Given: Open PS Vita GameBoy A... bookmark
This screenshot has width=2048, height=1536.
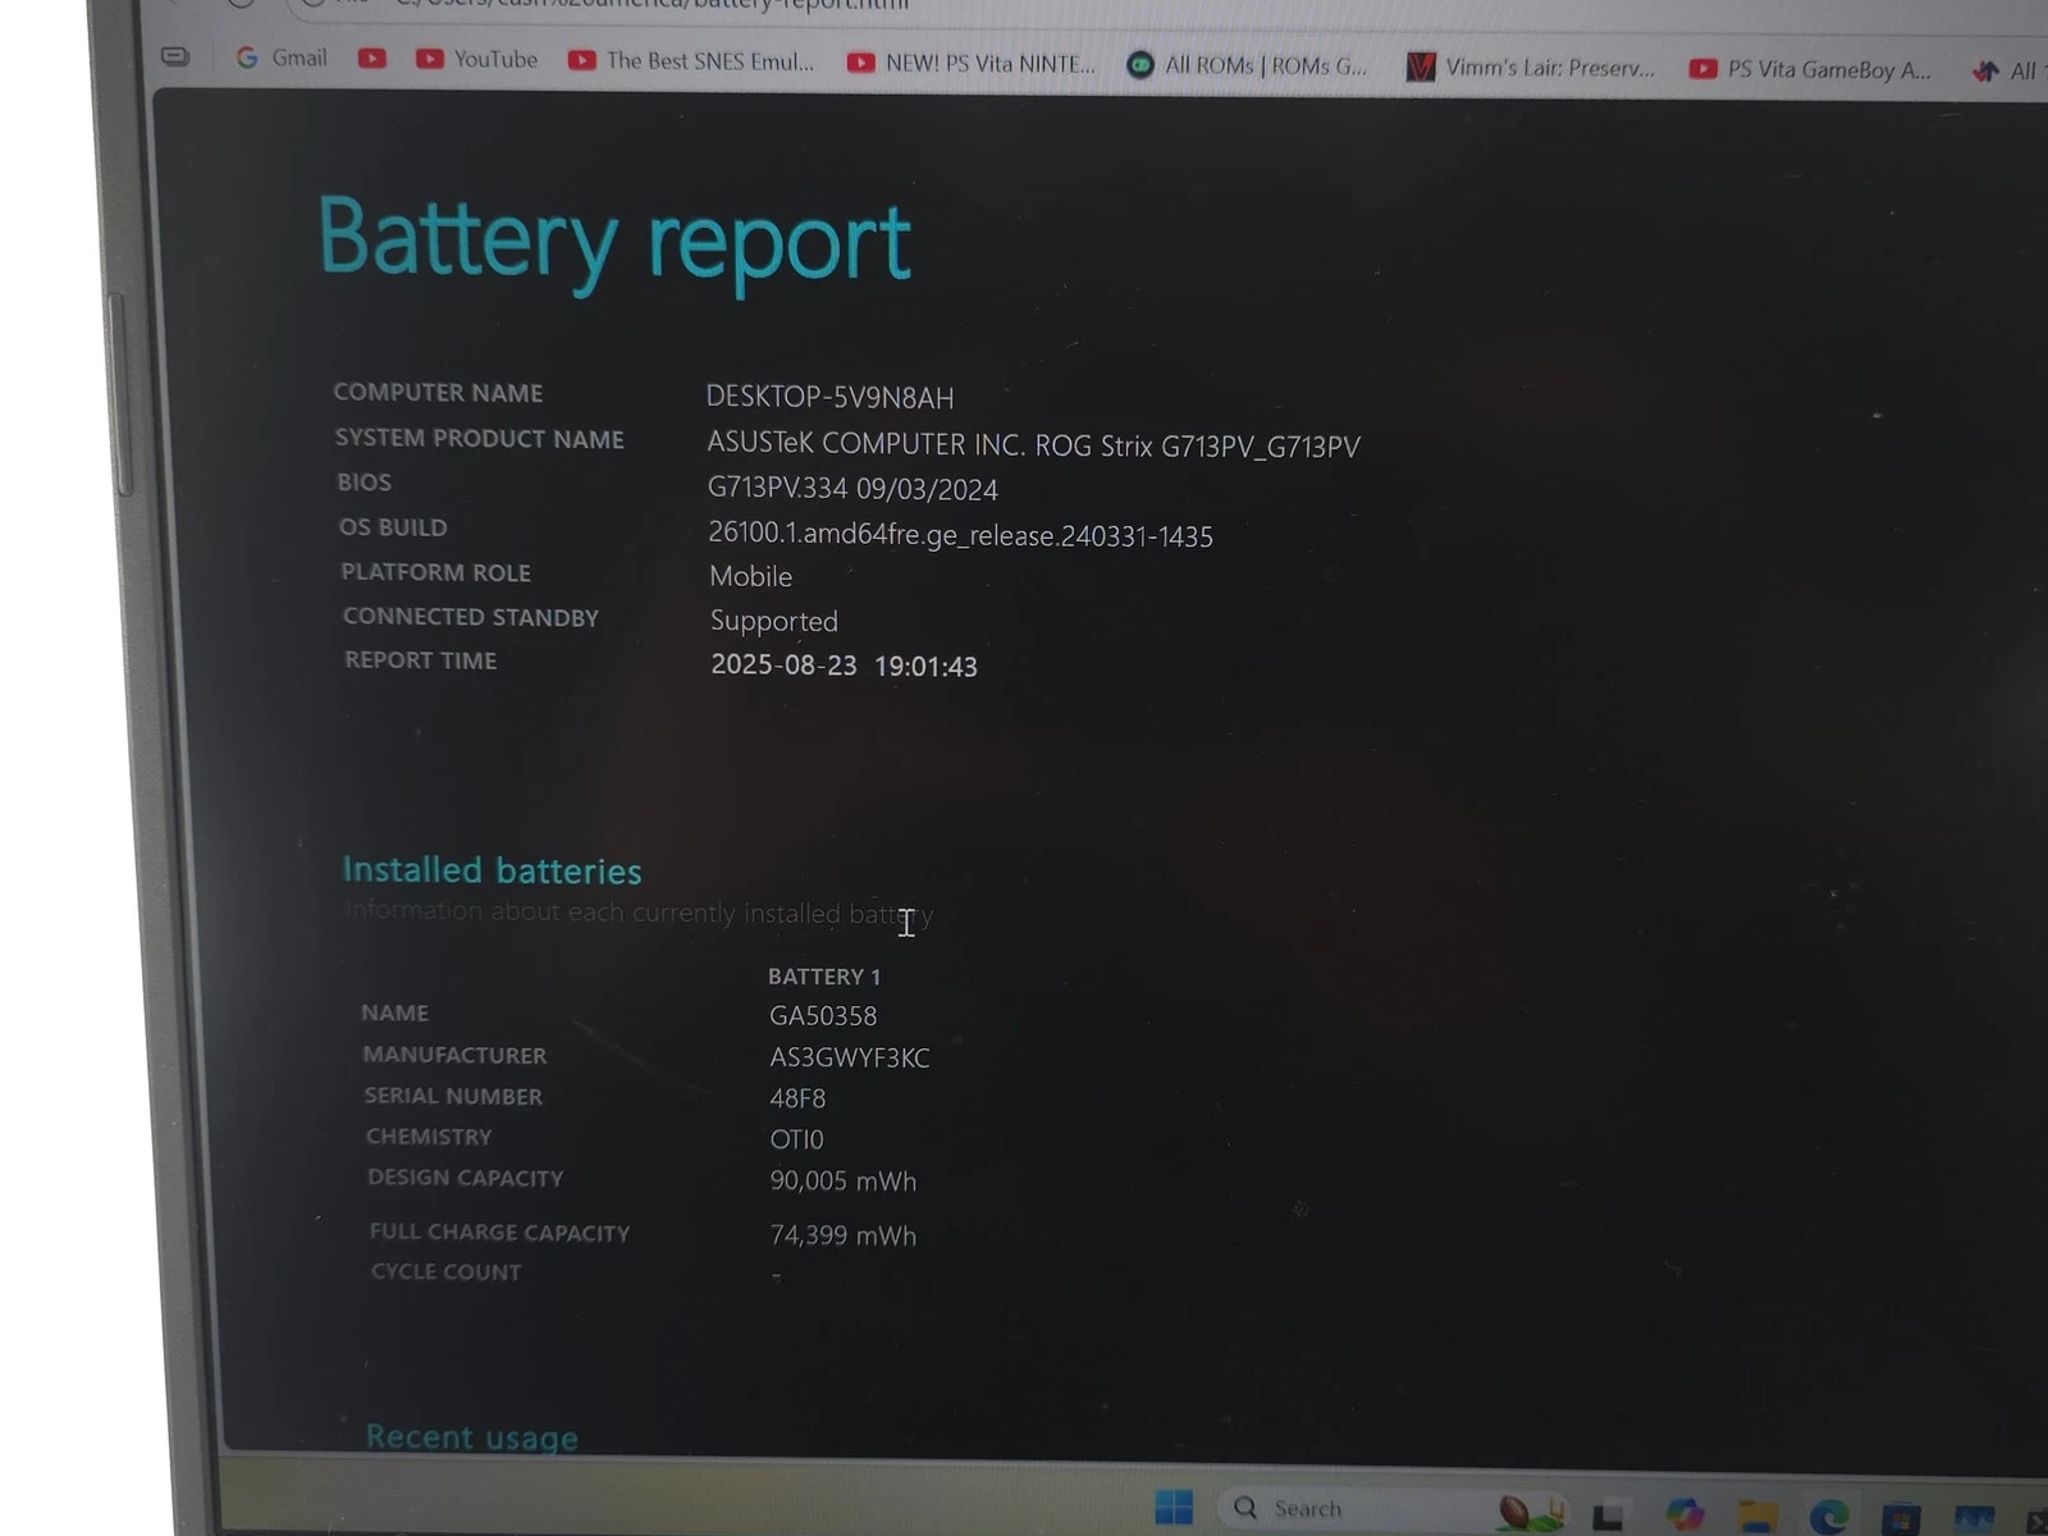Looking at the screenshot, I should pyautogui.click(x=1809, y=70).
